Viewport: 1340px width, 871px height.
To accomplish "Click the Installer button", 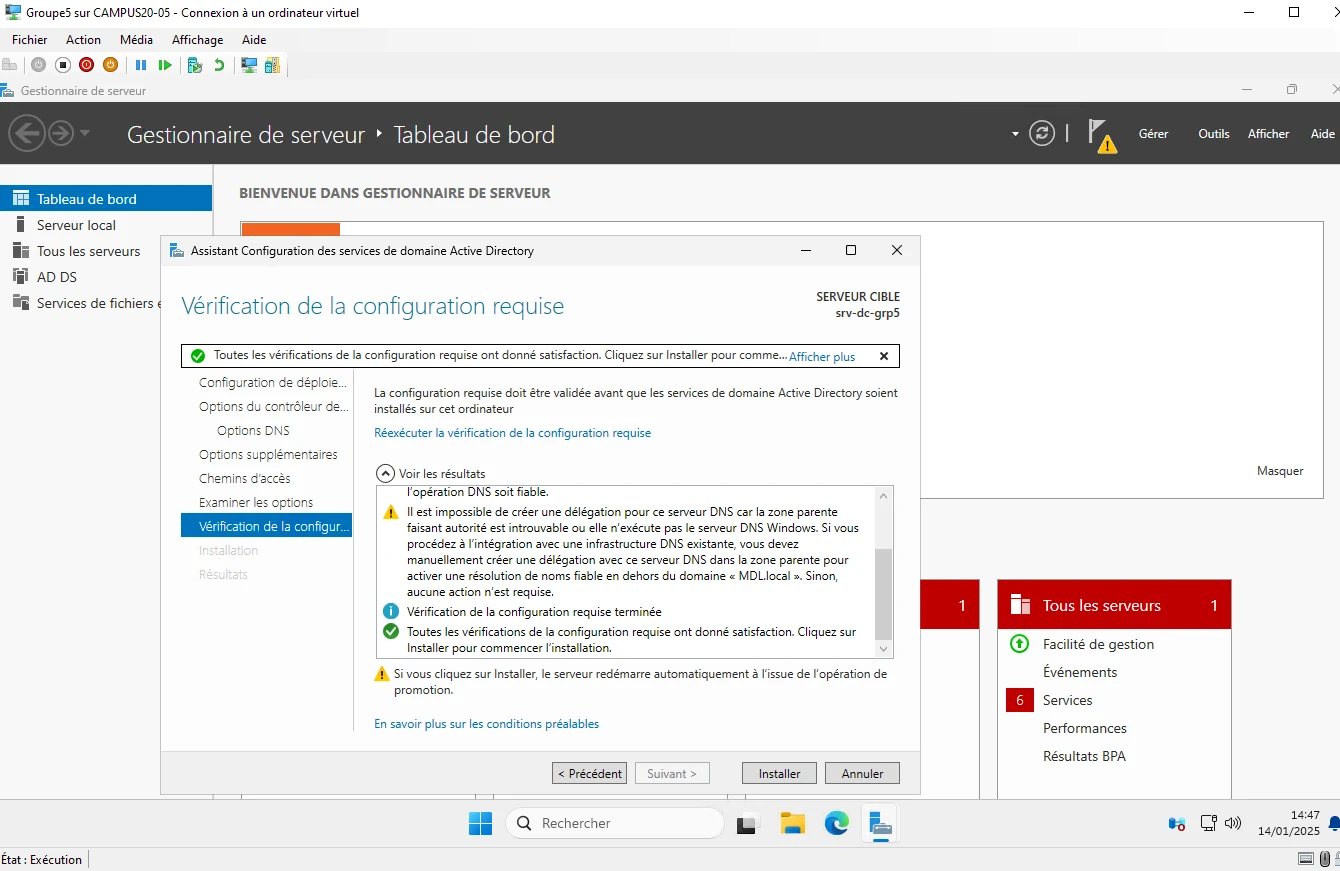I will 779,773.
